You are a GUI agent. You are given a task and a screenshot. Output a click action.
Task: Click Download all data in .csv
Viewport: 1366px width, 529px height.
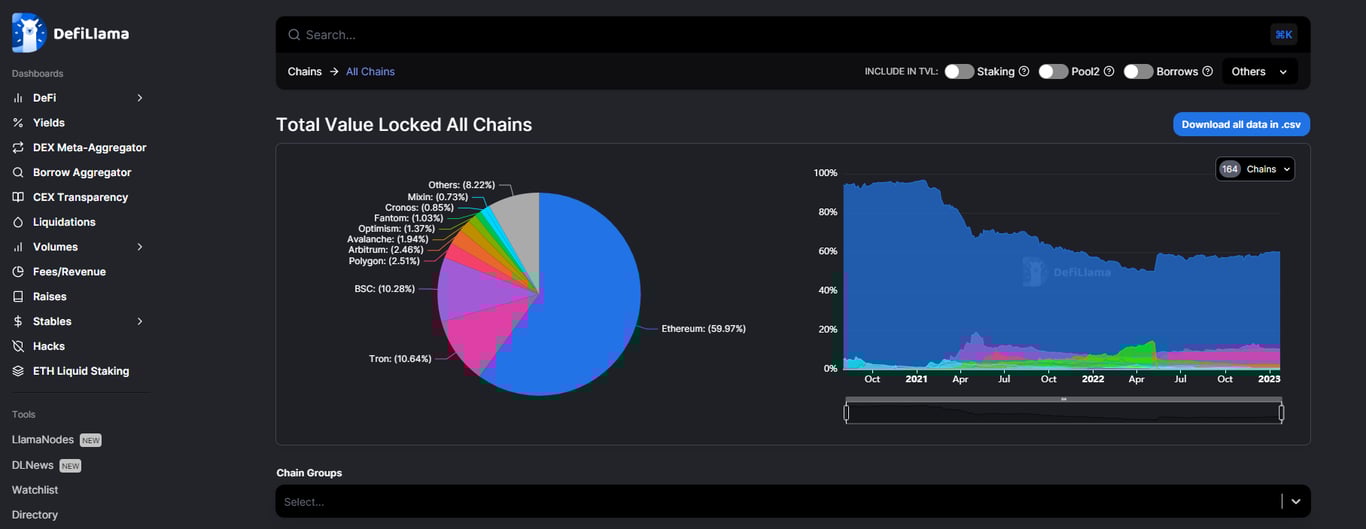coord(1241,124)
